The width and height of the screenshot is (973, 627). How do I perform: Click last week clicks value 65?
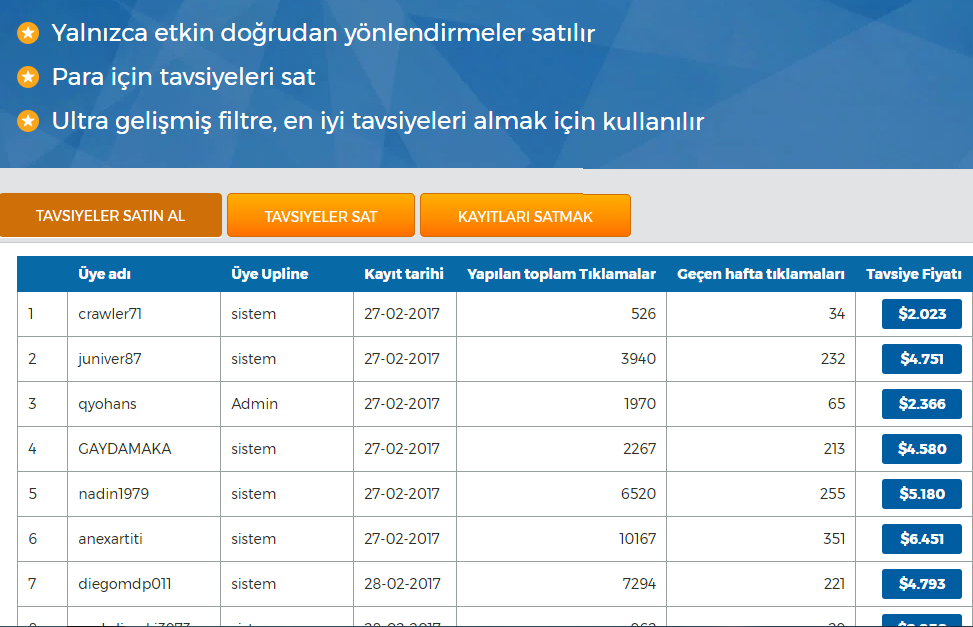[836, 404]
